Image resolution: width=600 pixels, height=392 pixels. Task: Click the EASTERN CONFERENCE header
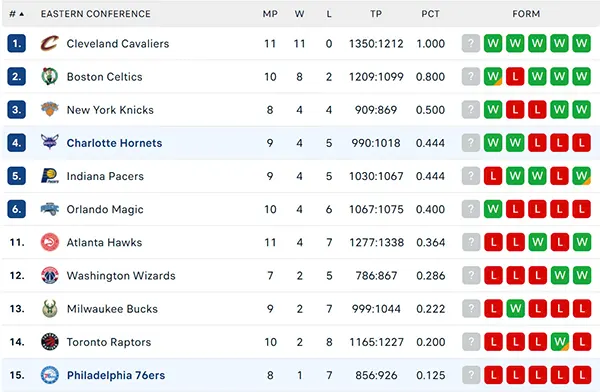click(96, 14)
